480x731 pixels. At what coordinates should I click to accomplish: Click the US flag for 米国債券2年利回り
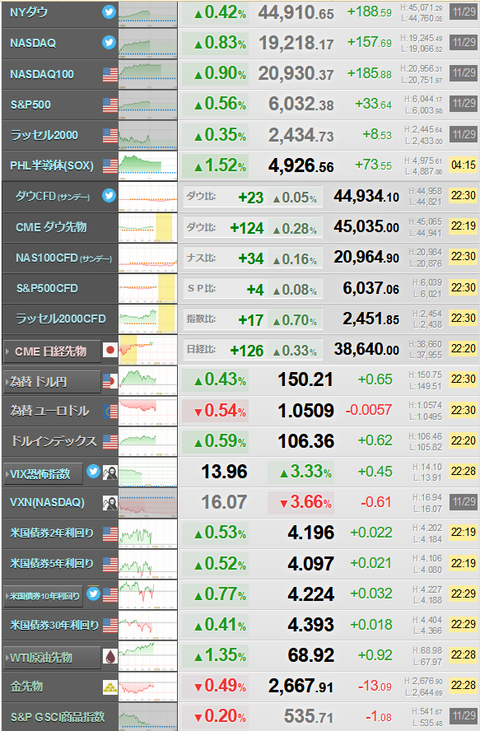[x=110, y=533]
